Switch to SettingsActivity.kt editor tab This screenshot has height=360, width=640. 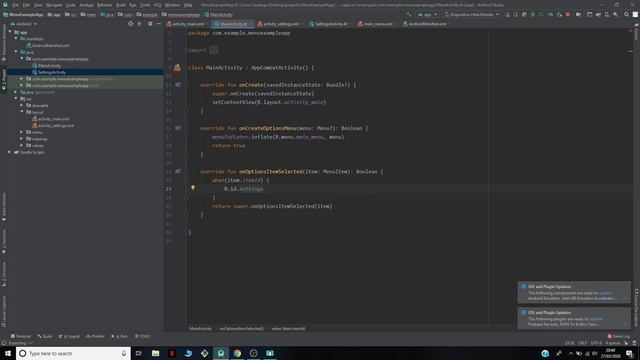coord(329,24)
